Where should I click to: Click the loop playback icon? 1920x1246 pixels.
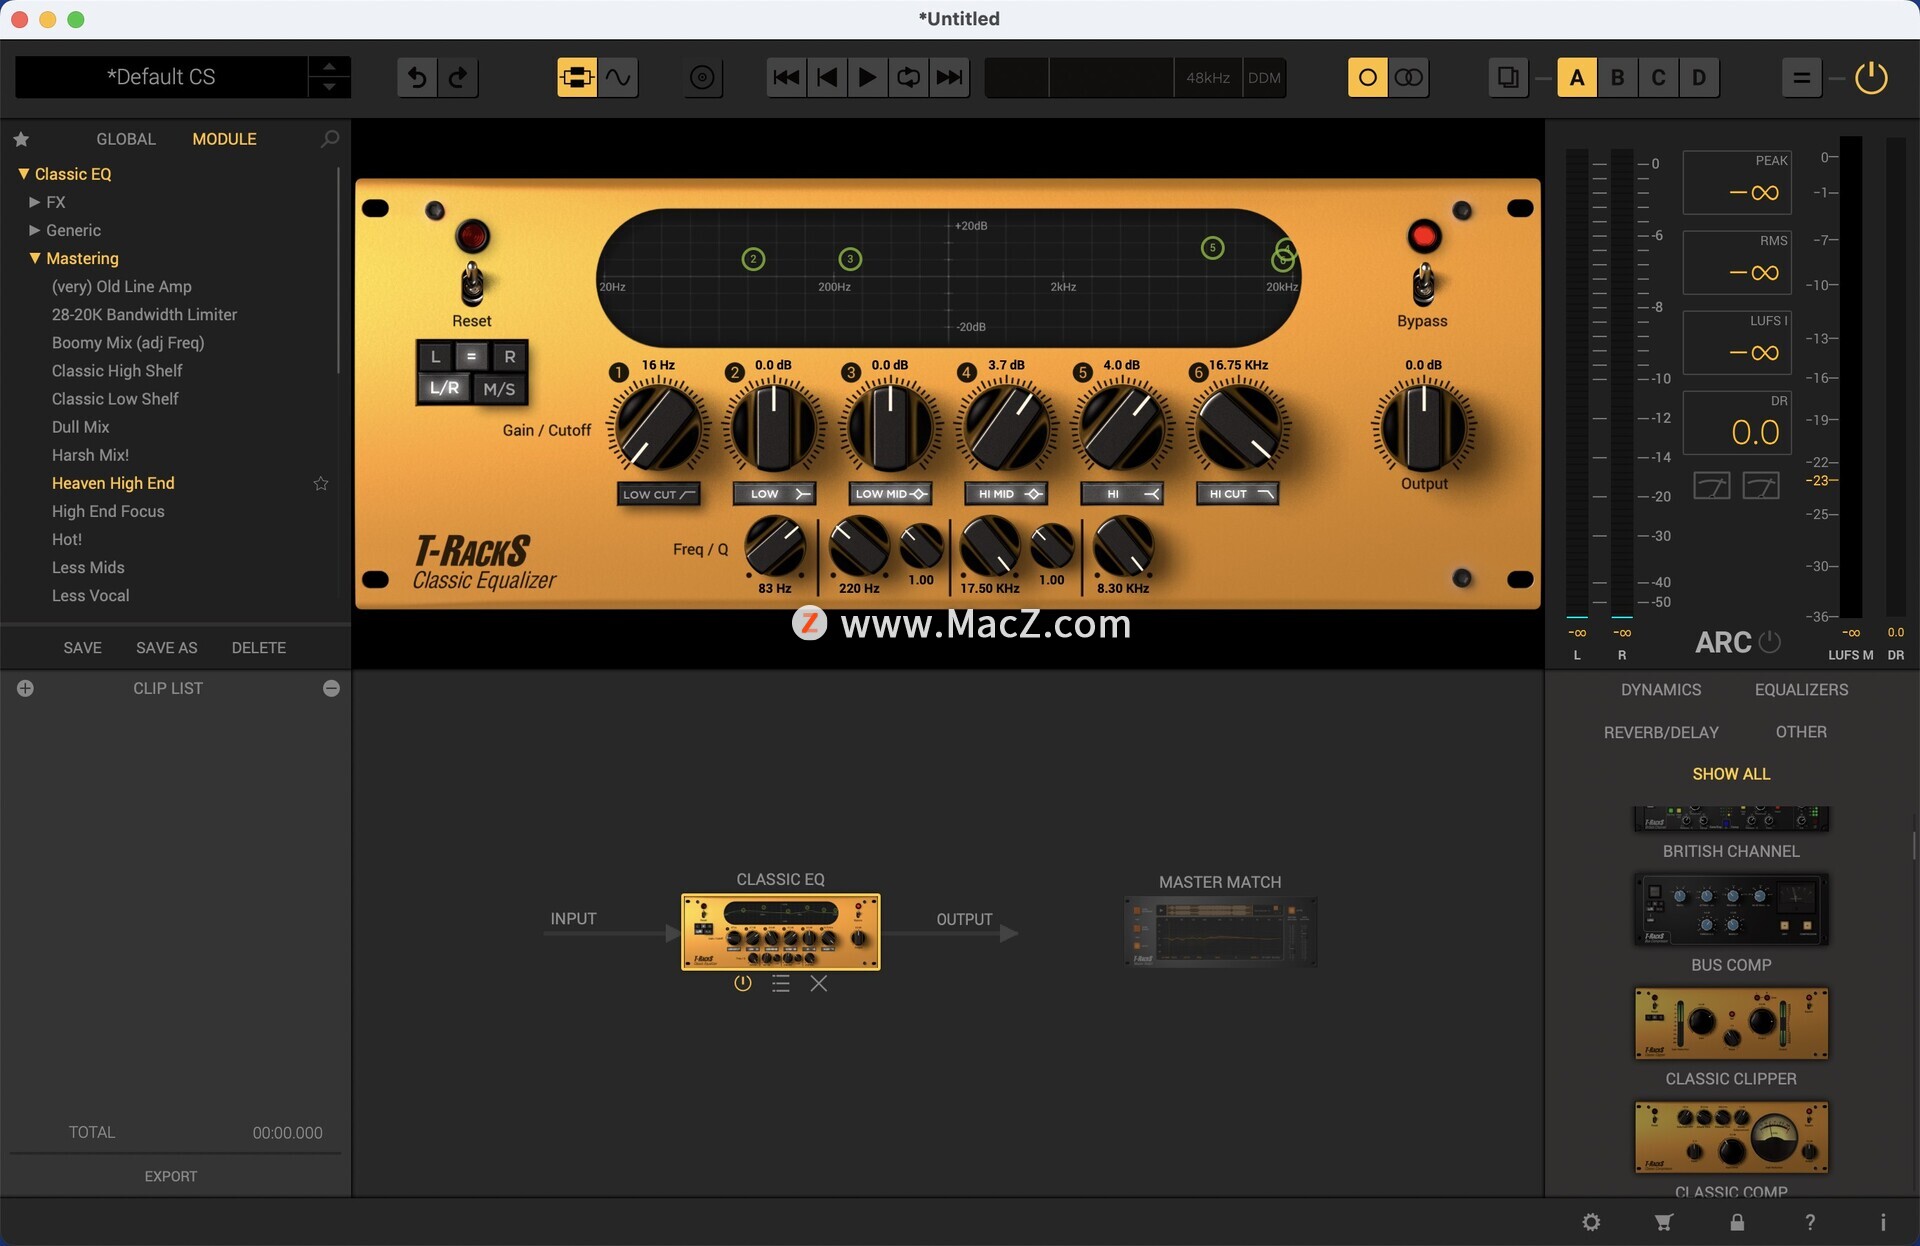(908, 78)
